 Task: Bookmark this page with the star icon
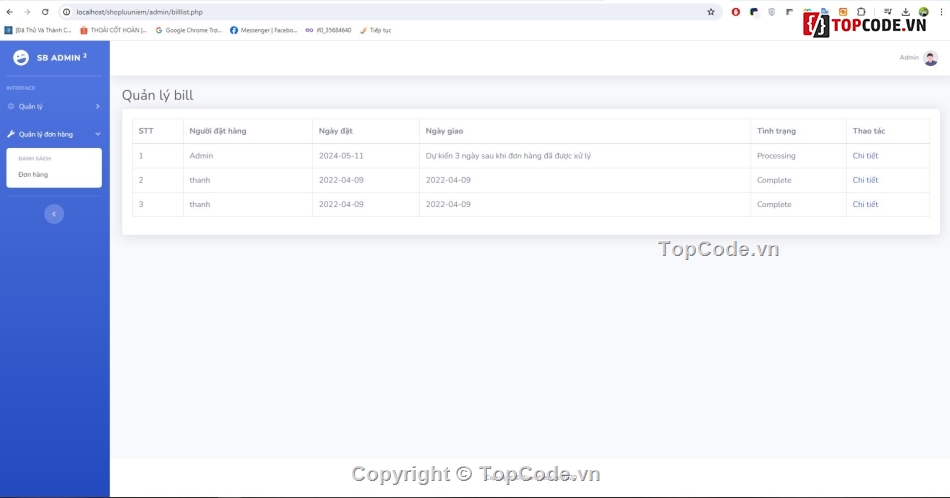tap(711, 12)
